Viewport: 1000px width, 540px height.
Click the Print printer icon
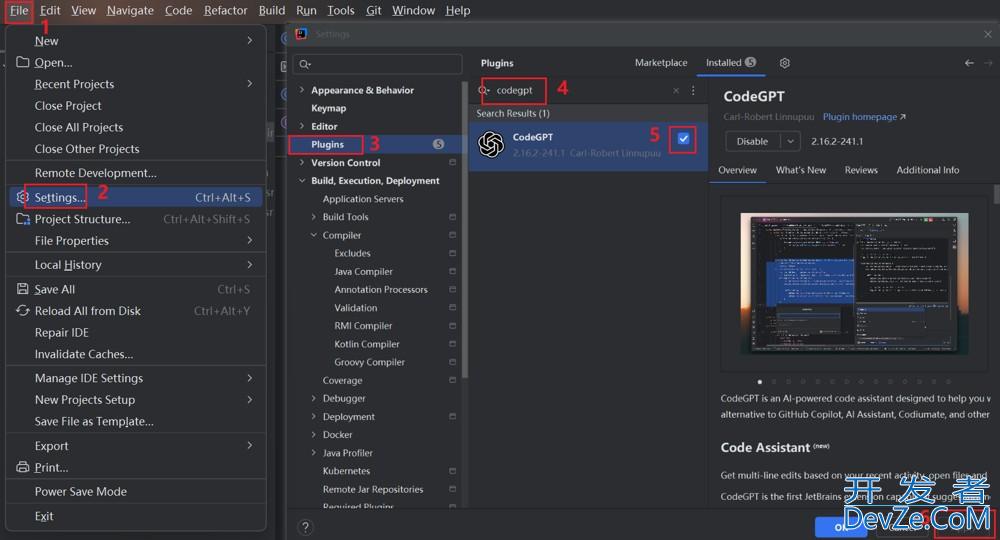(x=23, y=467)
